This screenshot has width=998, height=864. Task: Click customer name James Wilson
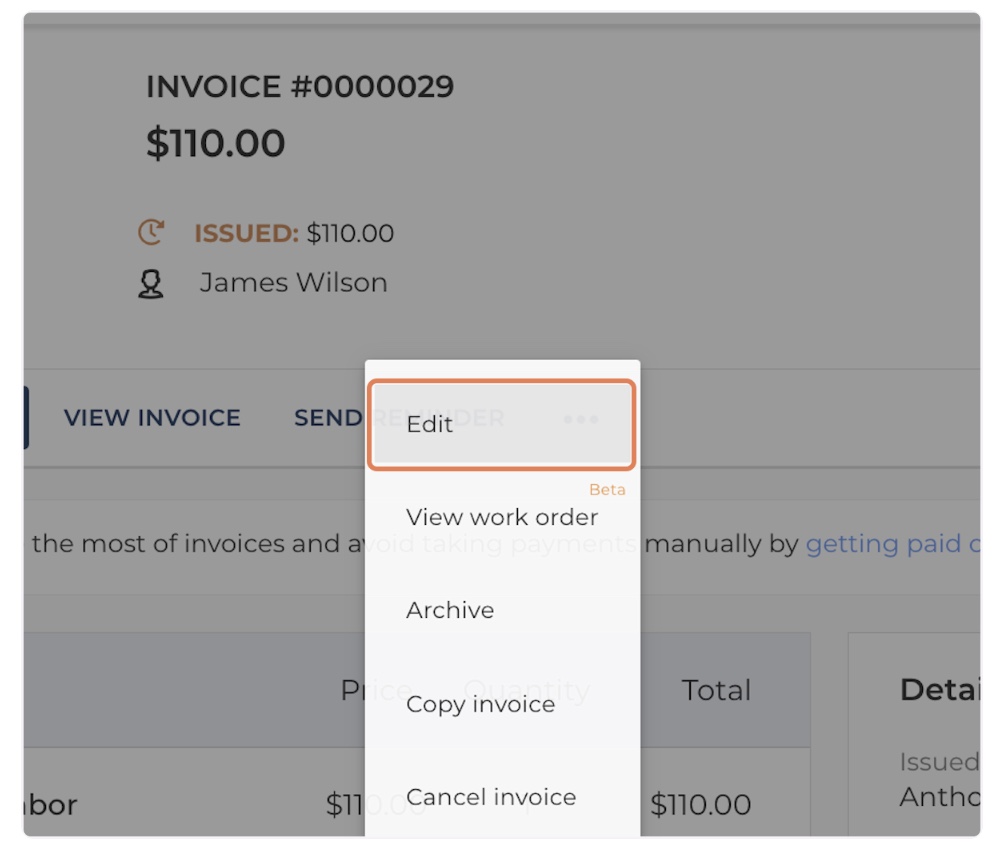pyautogui.click(x=293, y=283)
